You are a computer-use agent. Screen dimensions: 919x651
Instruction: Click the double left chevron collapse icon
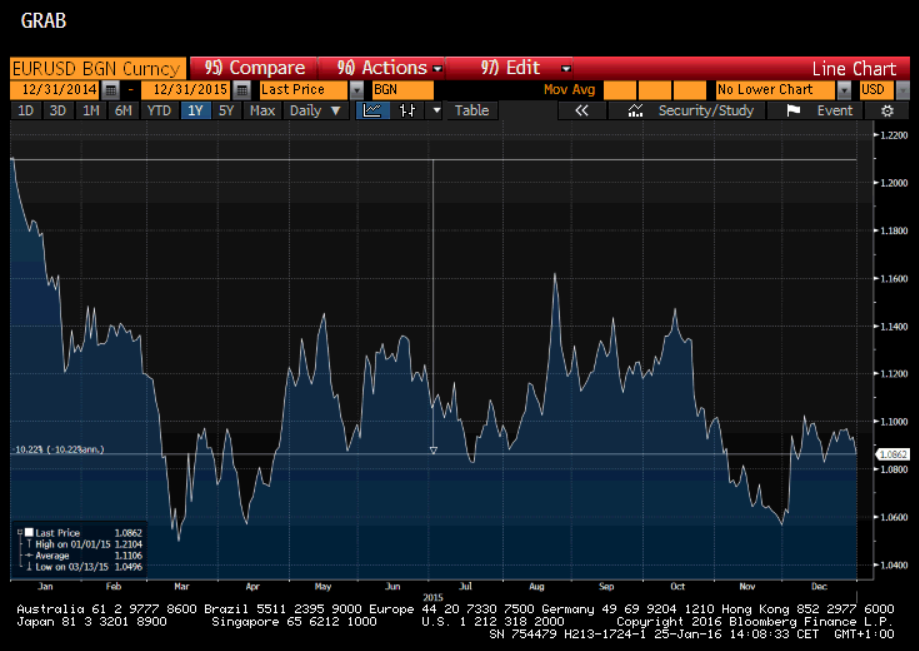tap(581, 110)
